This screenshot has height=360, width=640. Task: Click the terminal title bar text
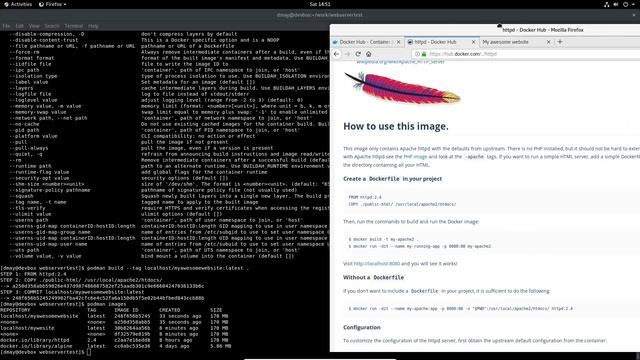[320, 15]
